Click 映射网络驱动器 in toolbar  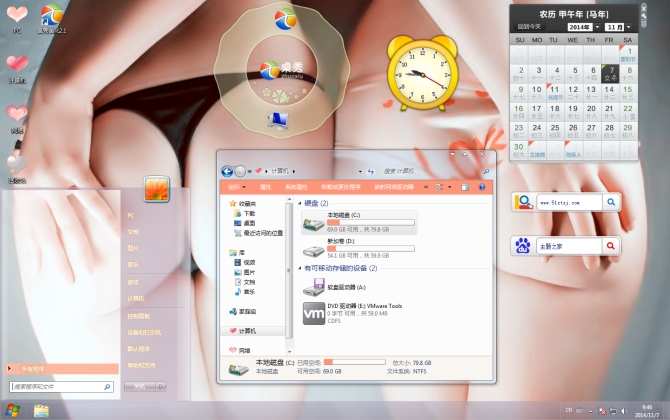(394, 187)
